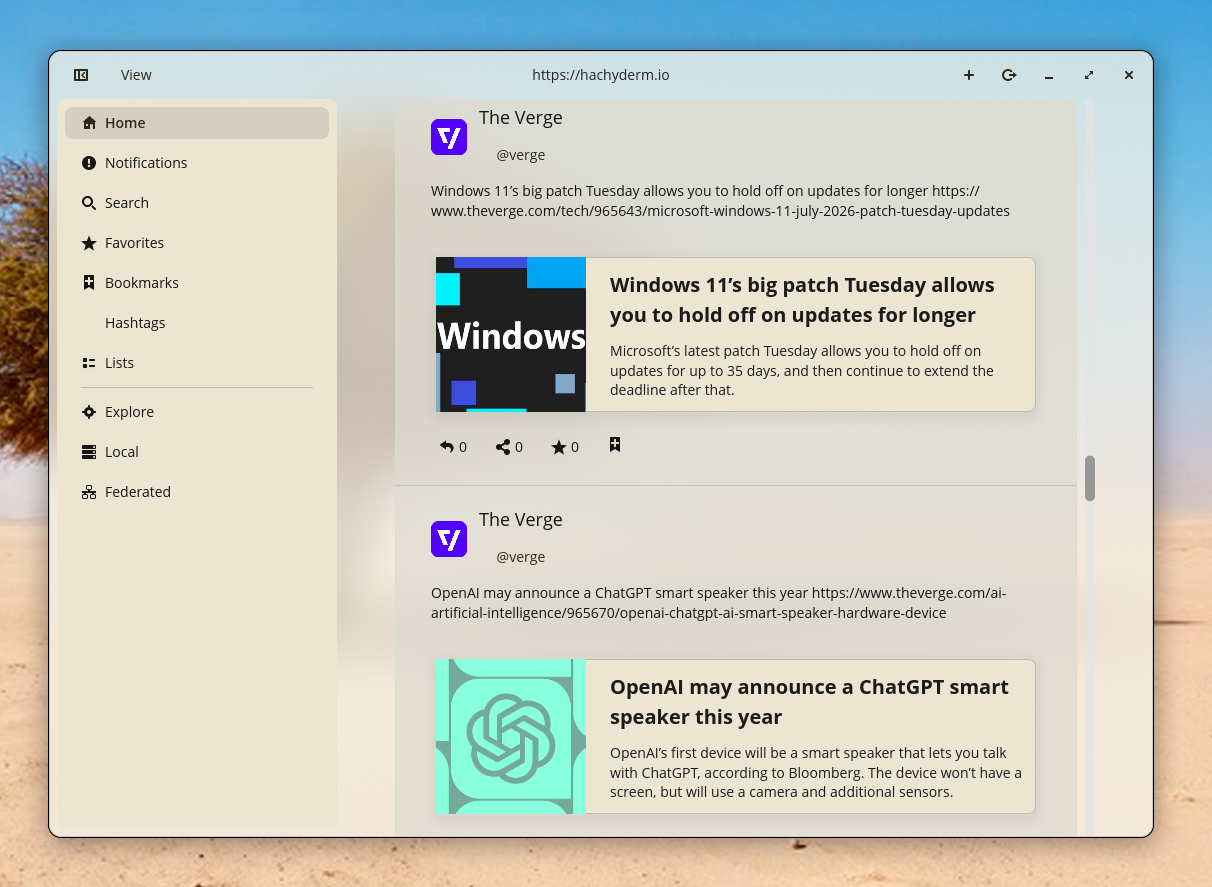Open Bookmarks in sidebar

(197, 283)
